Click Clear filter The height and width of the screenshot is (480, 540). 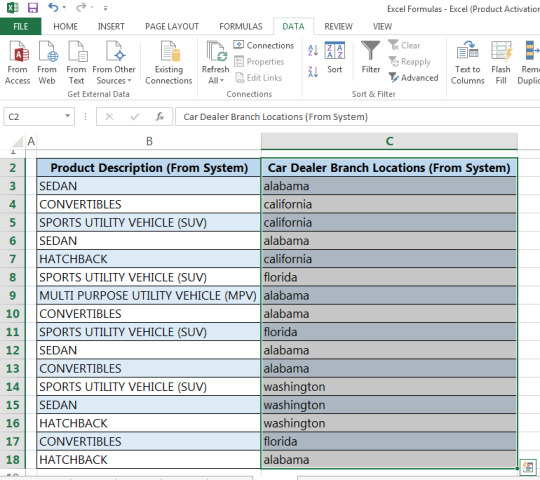pyautogui.click(x=404, y=45)
